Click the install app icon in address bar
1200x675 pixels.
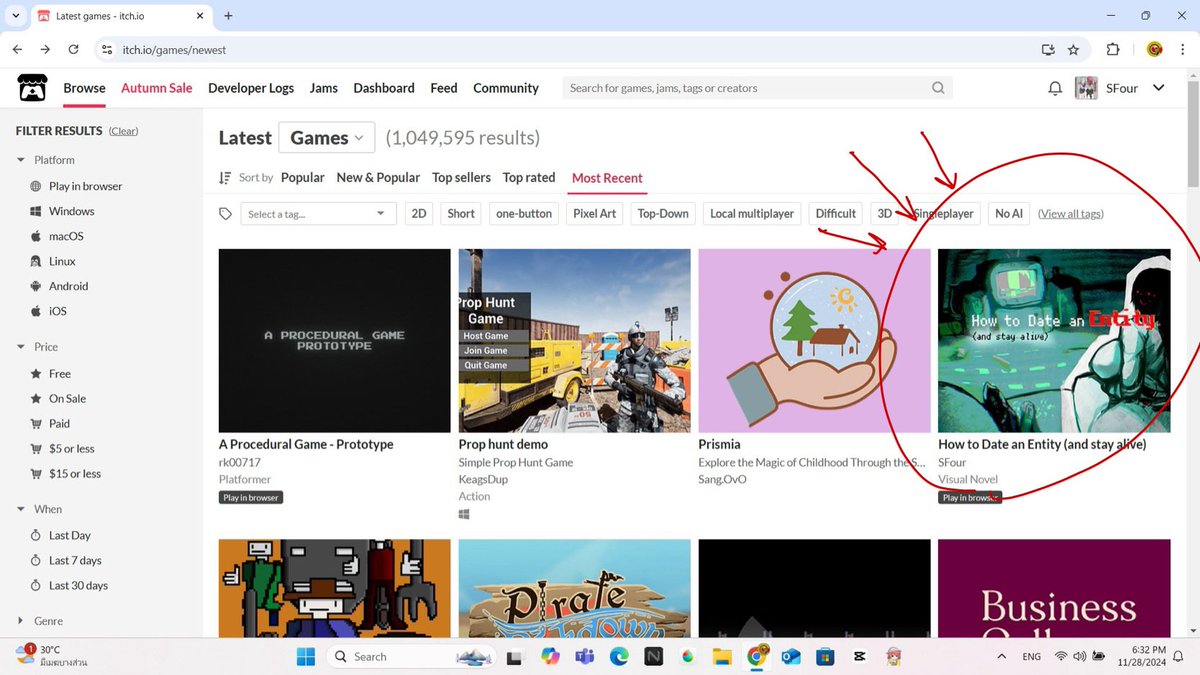click(x=1048, y=49)
